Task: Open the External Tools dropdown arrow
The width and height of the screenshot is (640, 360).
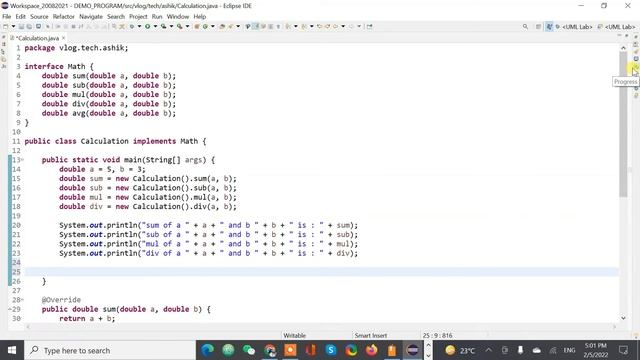Action: pyautogui.click(x=187, y=27)
